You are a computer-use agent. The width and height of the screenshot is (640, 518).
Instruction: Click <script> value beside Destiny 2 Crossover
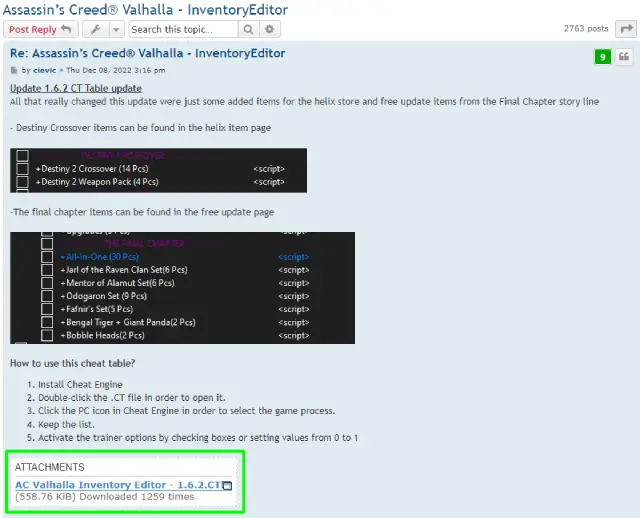(x=269, y=169)
